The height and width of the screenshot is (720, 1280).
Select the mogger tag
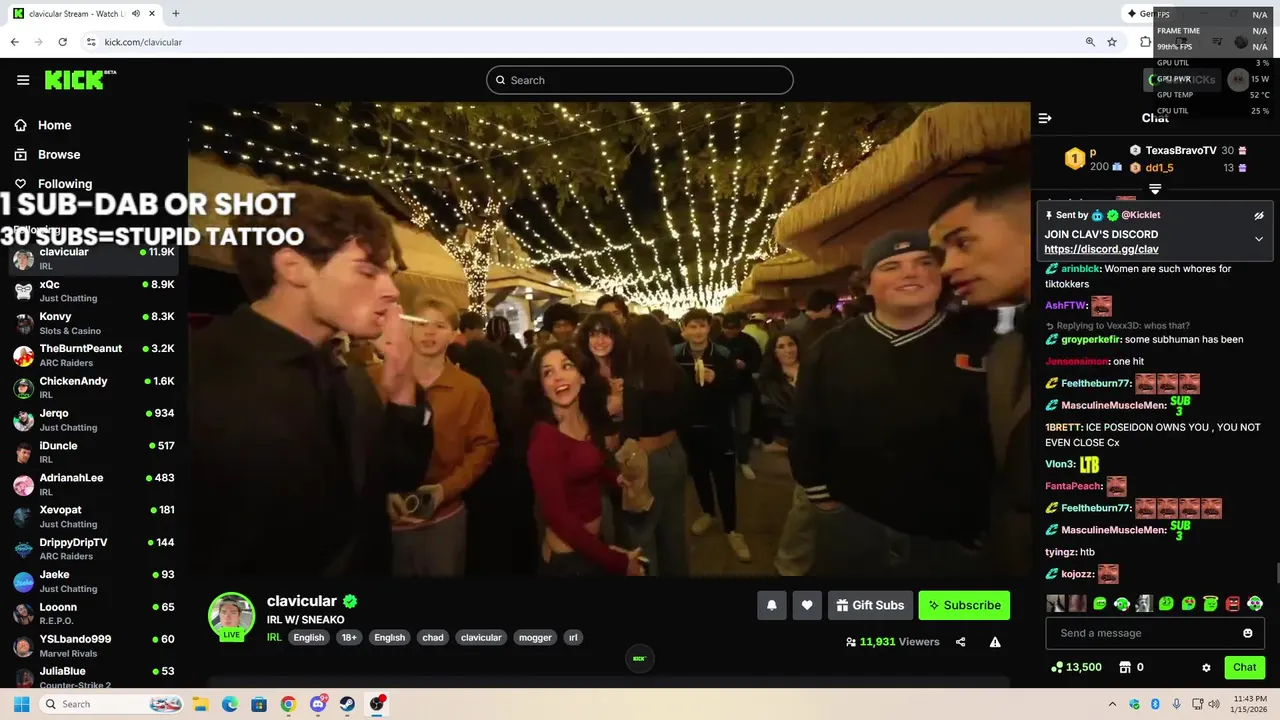[x=535, y=637]
